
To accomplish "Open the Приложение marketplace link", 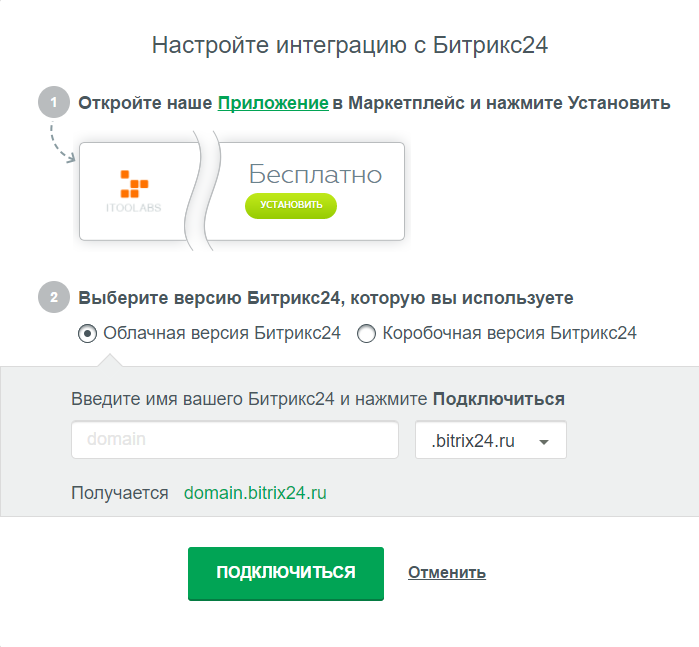I will [273, 103].
